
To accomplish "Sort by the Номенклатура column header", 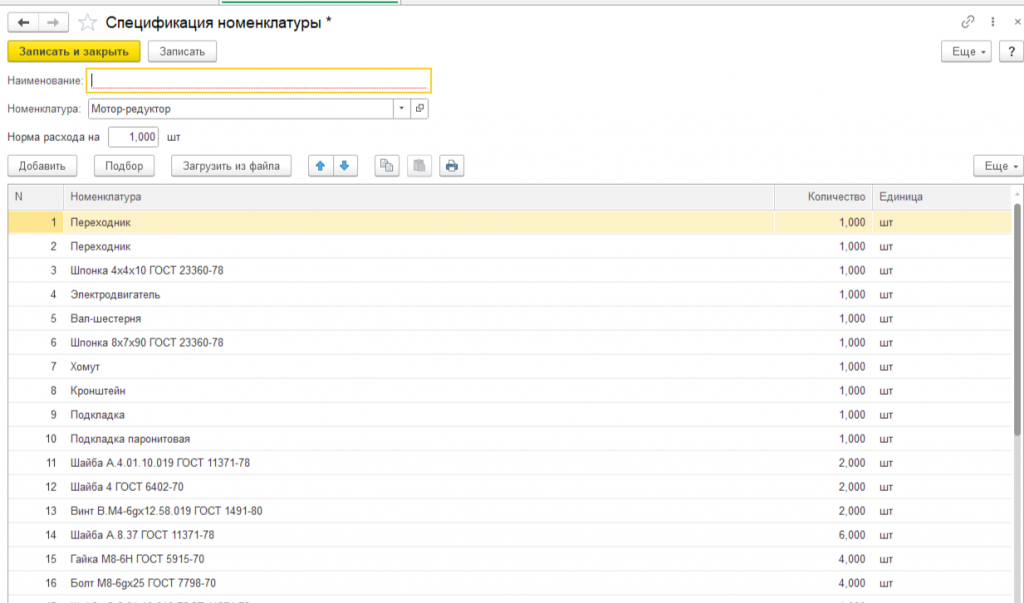I will (418, 197).
